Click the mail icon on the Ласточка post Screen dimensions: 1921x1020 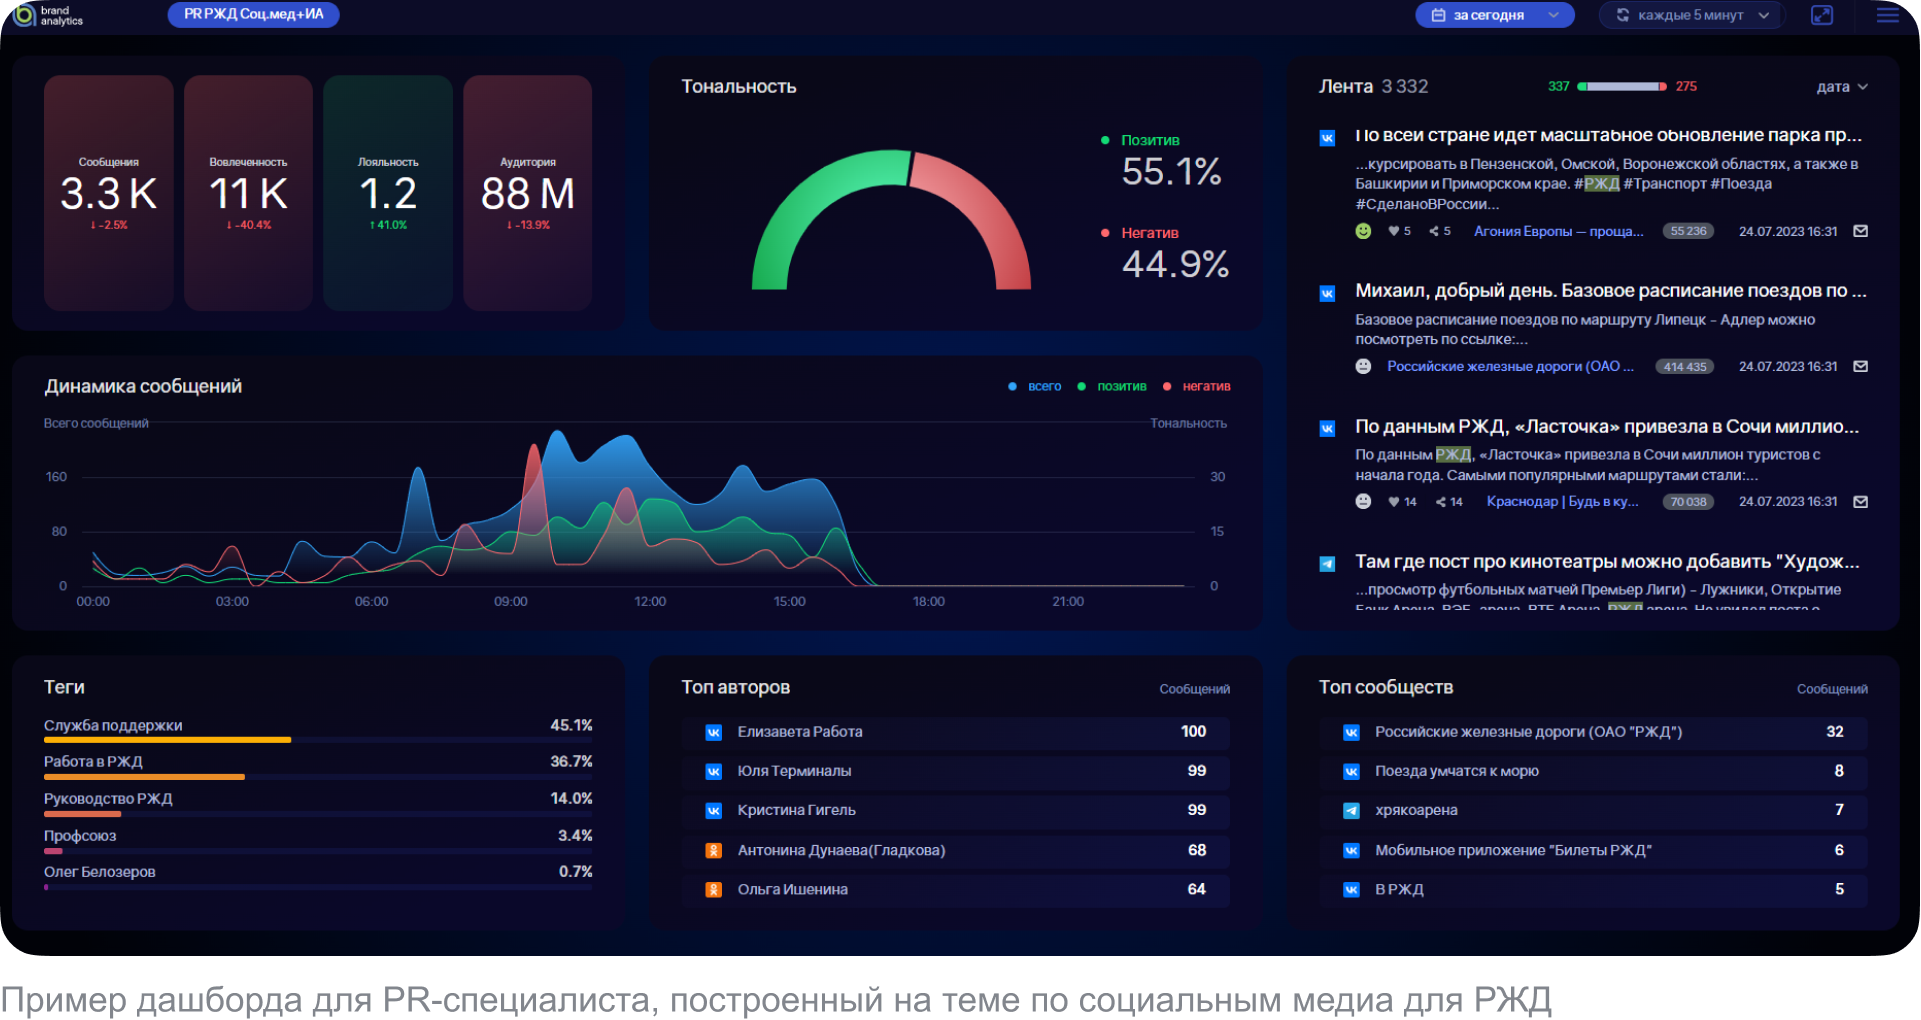click(1860, 501)
